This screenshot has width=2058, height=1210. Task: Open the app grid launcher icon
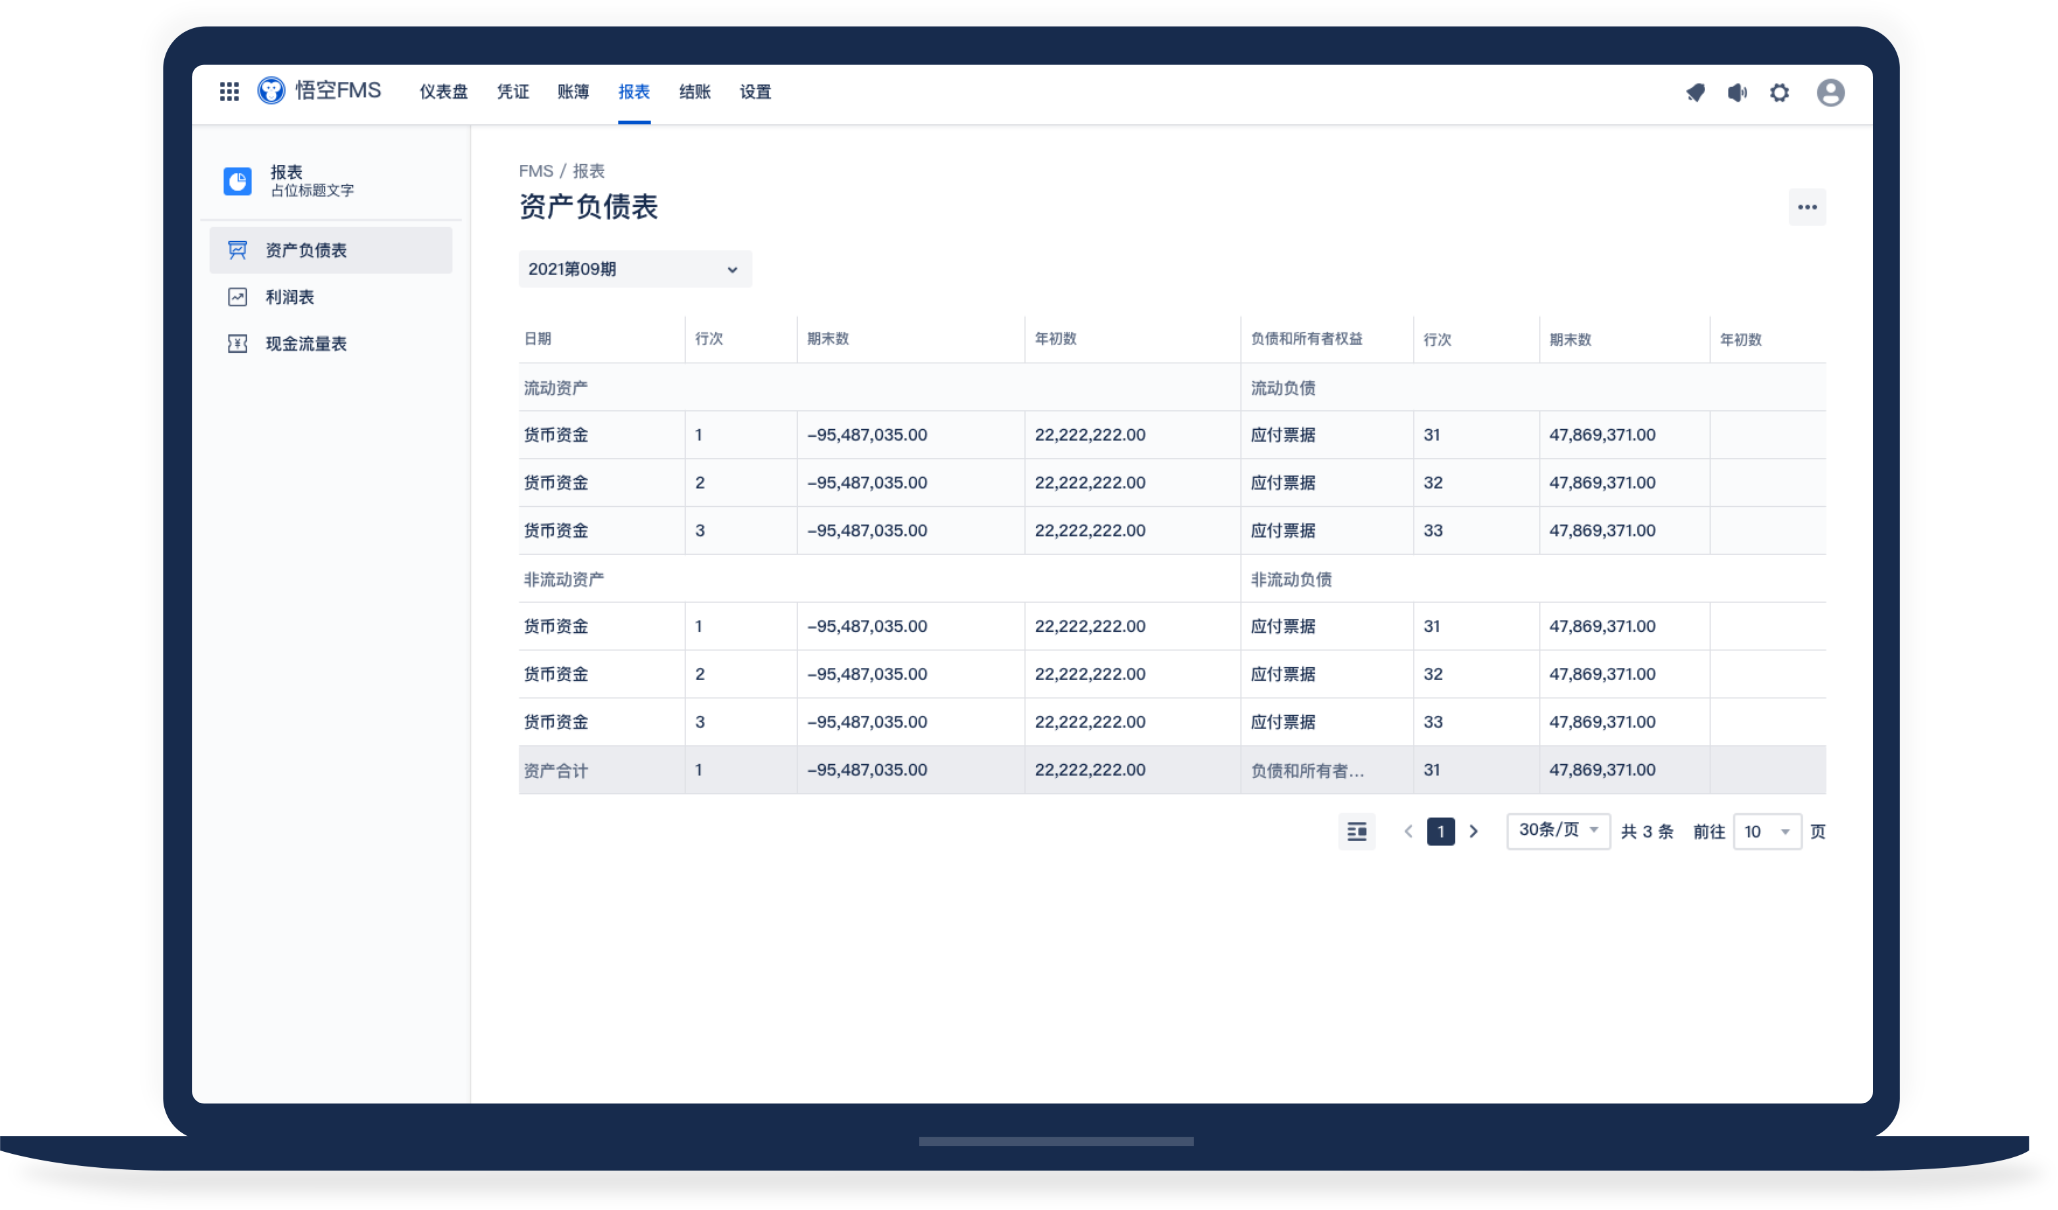tap(229, 92)
